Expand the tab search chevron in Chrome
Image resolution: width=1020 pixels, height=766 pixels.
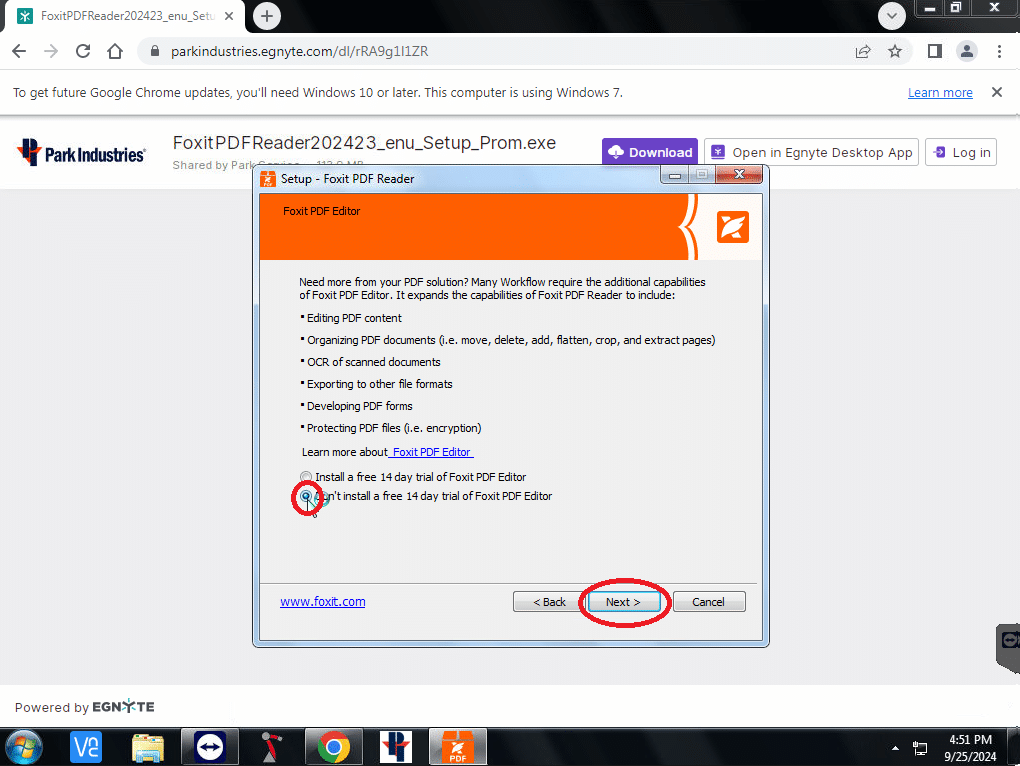892,16
